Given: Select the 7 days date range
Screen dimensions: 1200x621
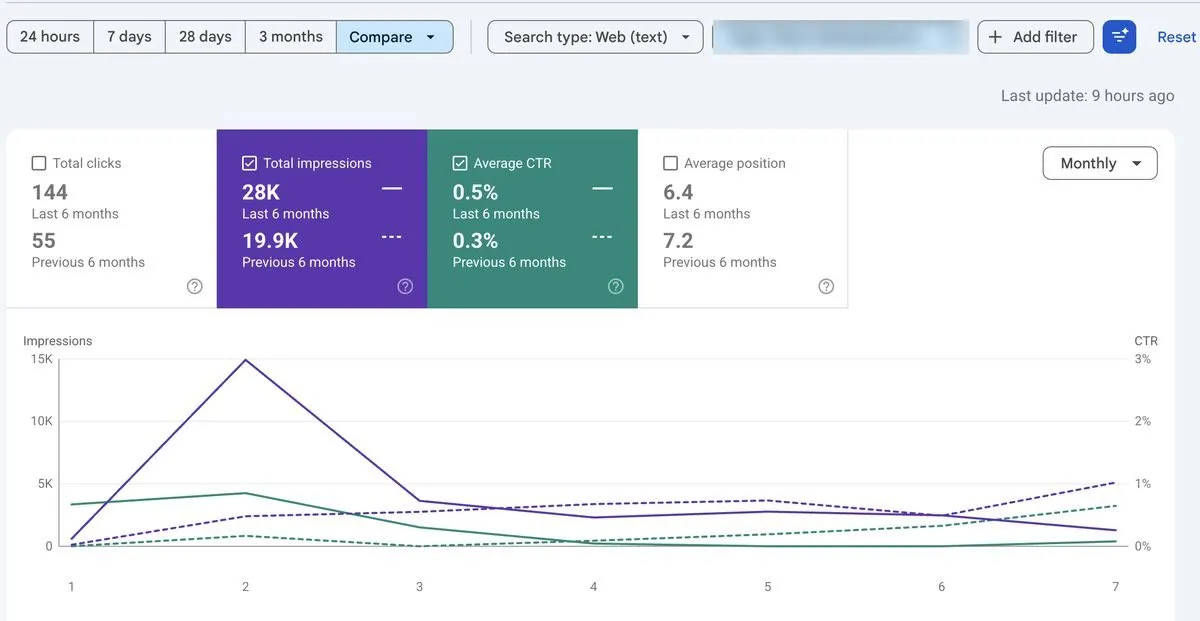Looking at the screenshot, I should 129,37.
